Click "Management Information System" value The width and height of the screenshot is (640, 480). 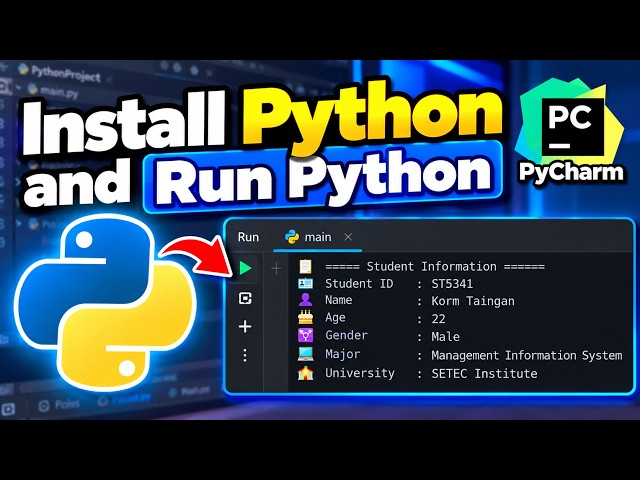[x=527, y=356]
